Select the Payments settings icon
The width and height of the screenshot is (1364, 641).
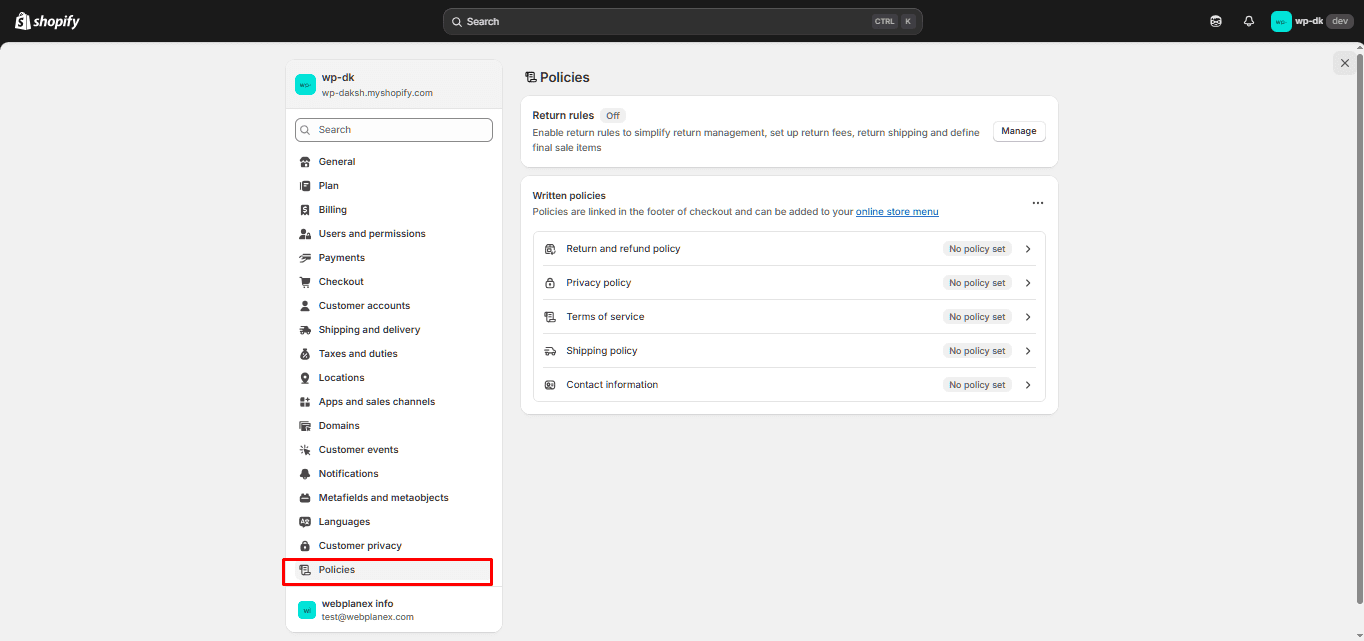tap(305, 257)
